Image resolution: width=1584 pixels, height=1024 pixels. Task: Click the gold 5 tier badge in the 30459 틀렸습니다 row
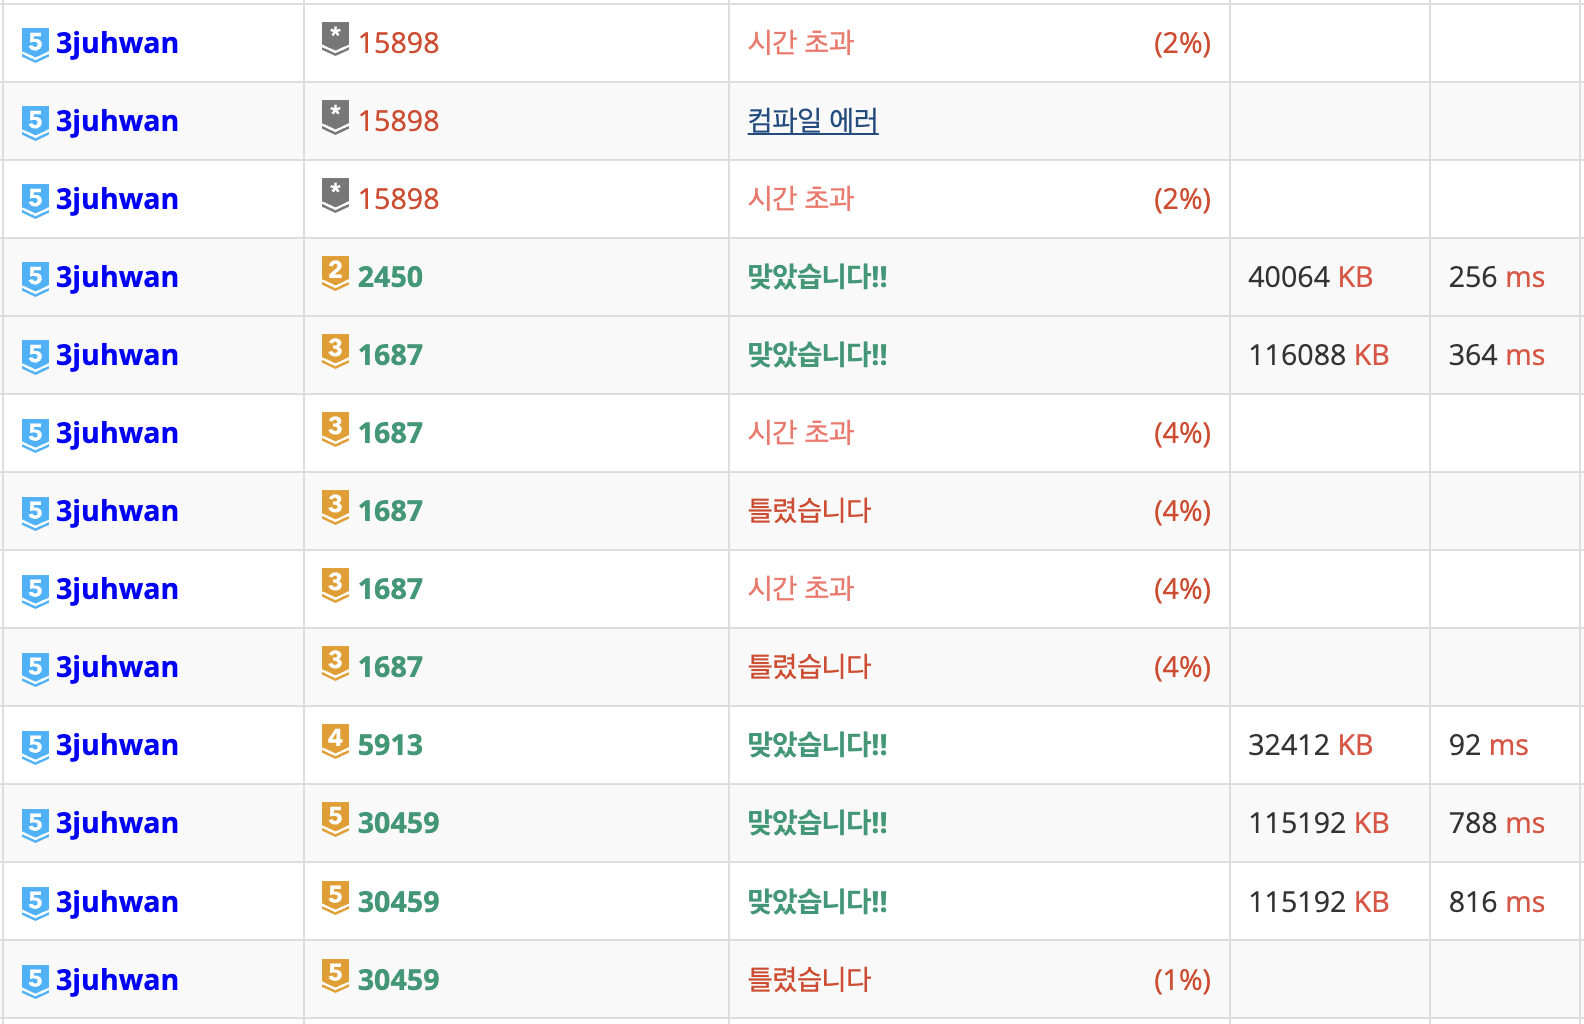pos(335,975)
